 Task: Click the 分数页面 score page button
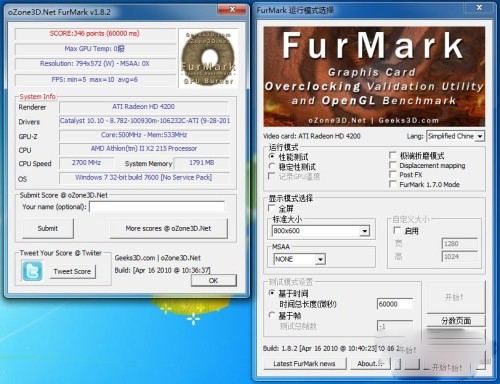pyautogui.click(x=456, y=321)
